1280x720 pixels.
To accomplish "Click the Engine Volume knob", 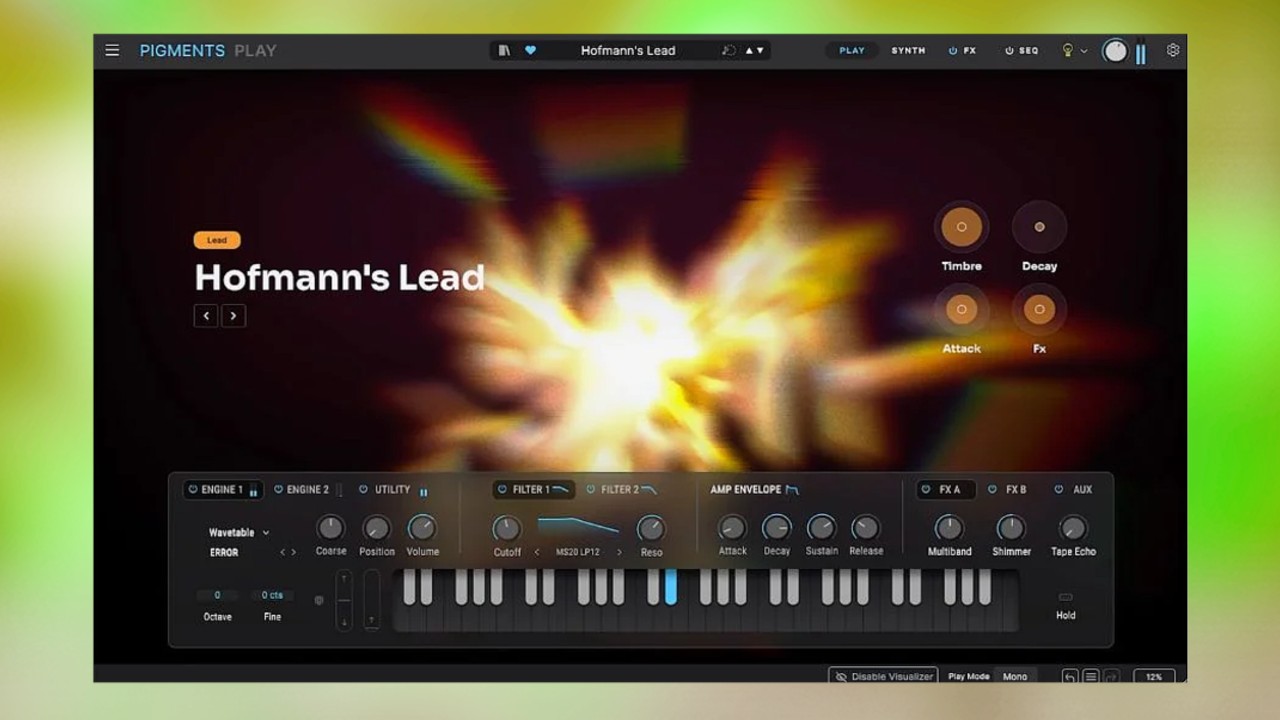I will pyautogui.click(x=422, y=527).
